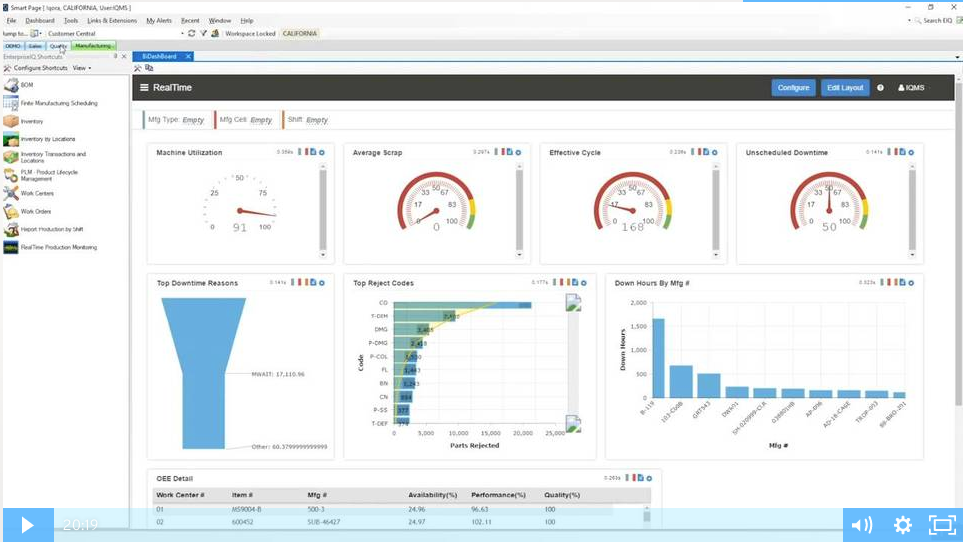Switch to the Quality tab
The height and width of the screenshot is (542, 963).
58,46
